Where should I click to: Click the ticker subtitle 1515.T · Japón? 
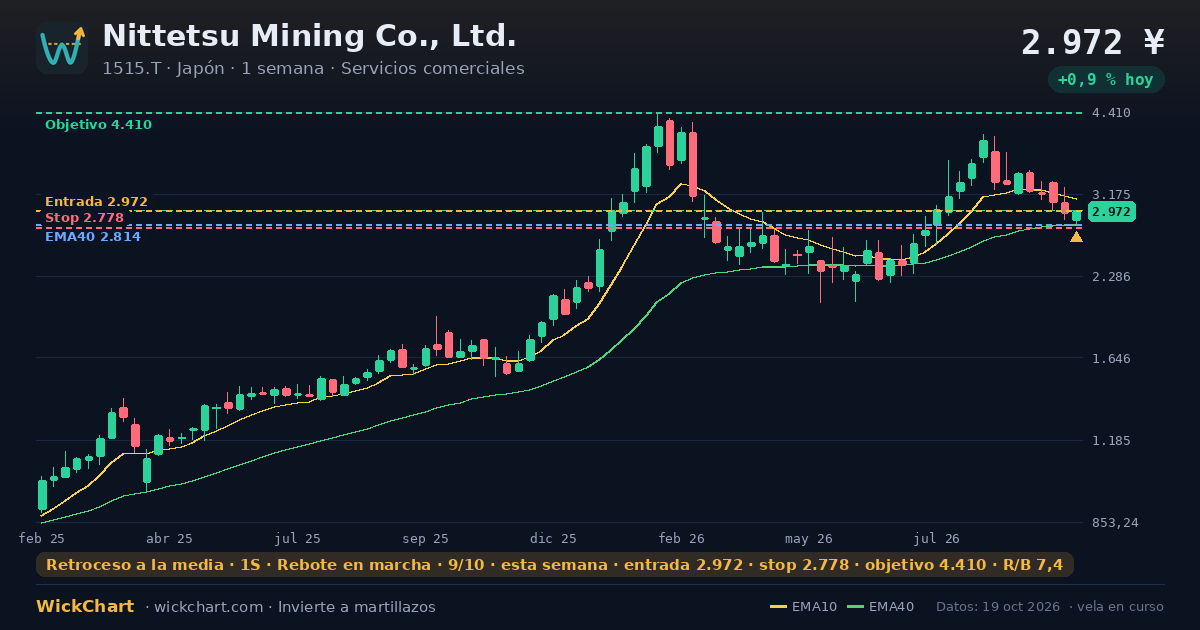164,69
